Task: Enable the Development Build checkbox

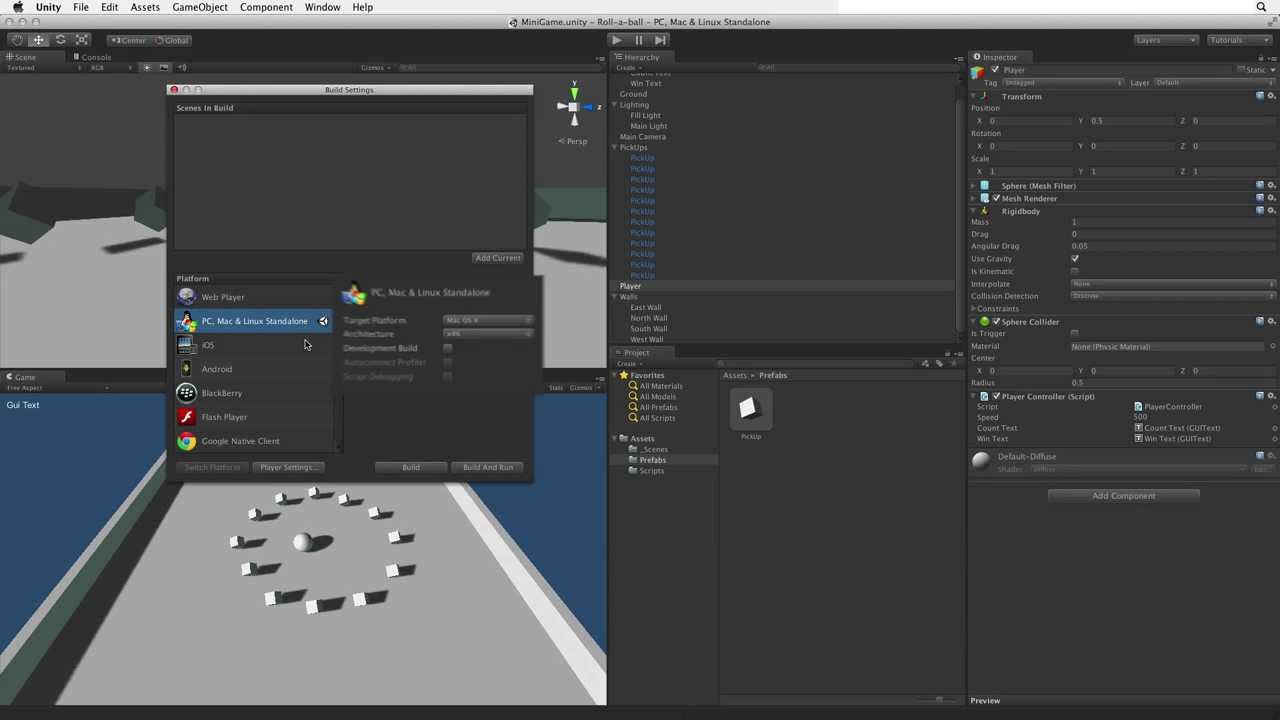Action: pyautogui.click(x=447, y=348)
